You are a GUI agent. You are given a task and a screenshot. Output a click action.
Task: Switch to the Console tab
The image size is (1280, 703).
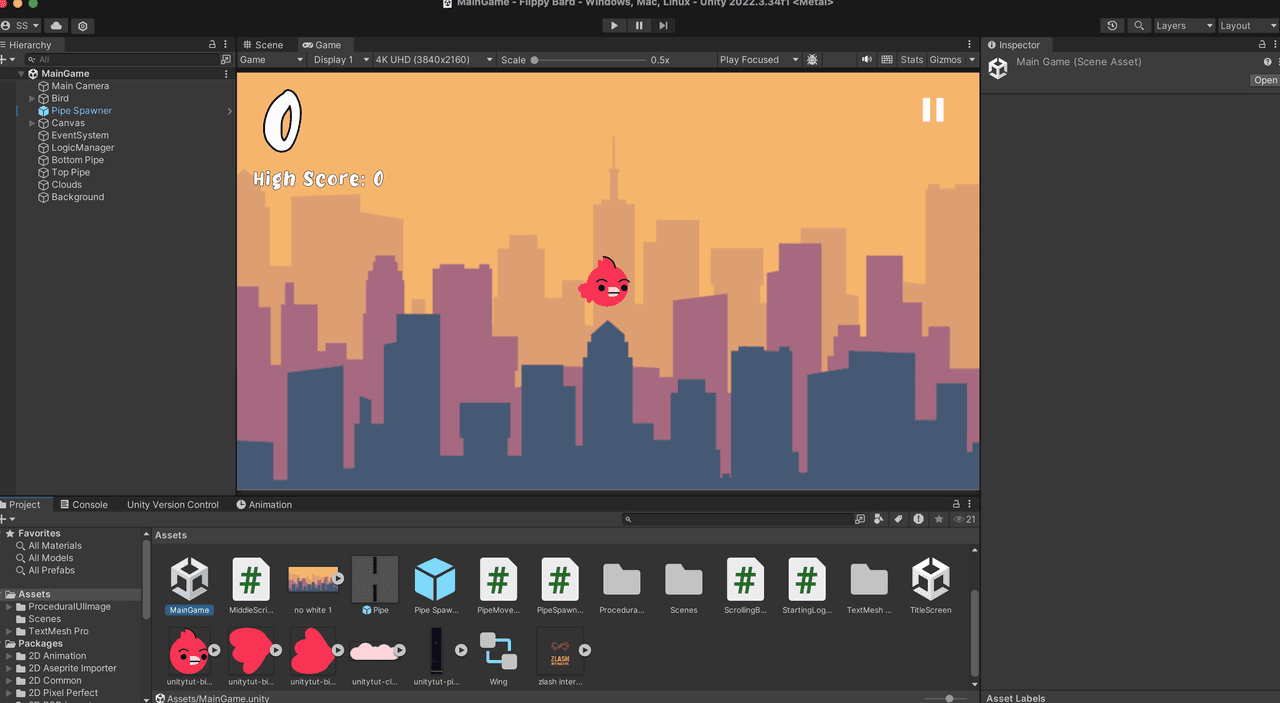click(84, 505)
